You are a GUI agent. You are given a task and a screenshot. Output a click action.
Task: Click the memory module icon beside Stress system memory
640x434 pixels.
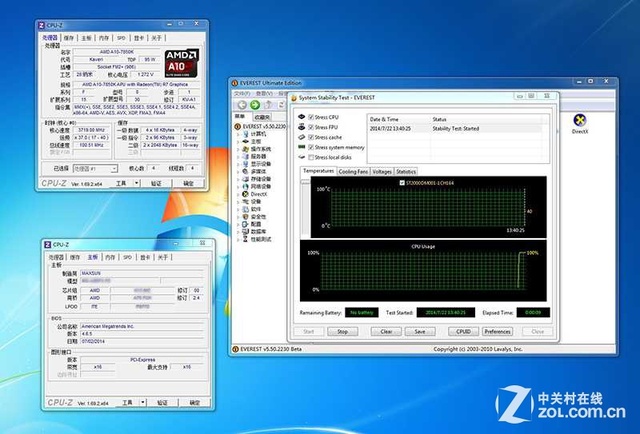[302, 147]
